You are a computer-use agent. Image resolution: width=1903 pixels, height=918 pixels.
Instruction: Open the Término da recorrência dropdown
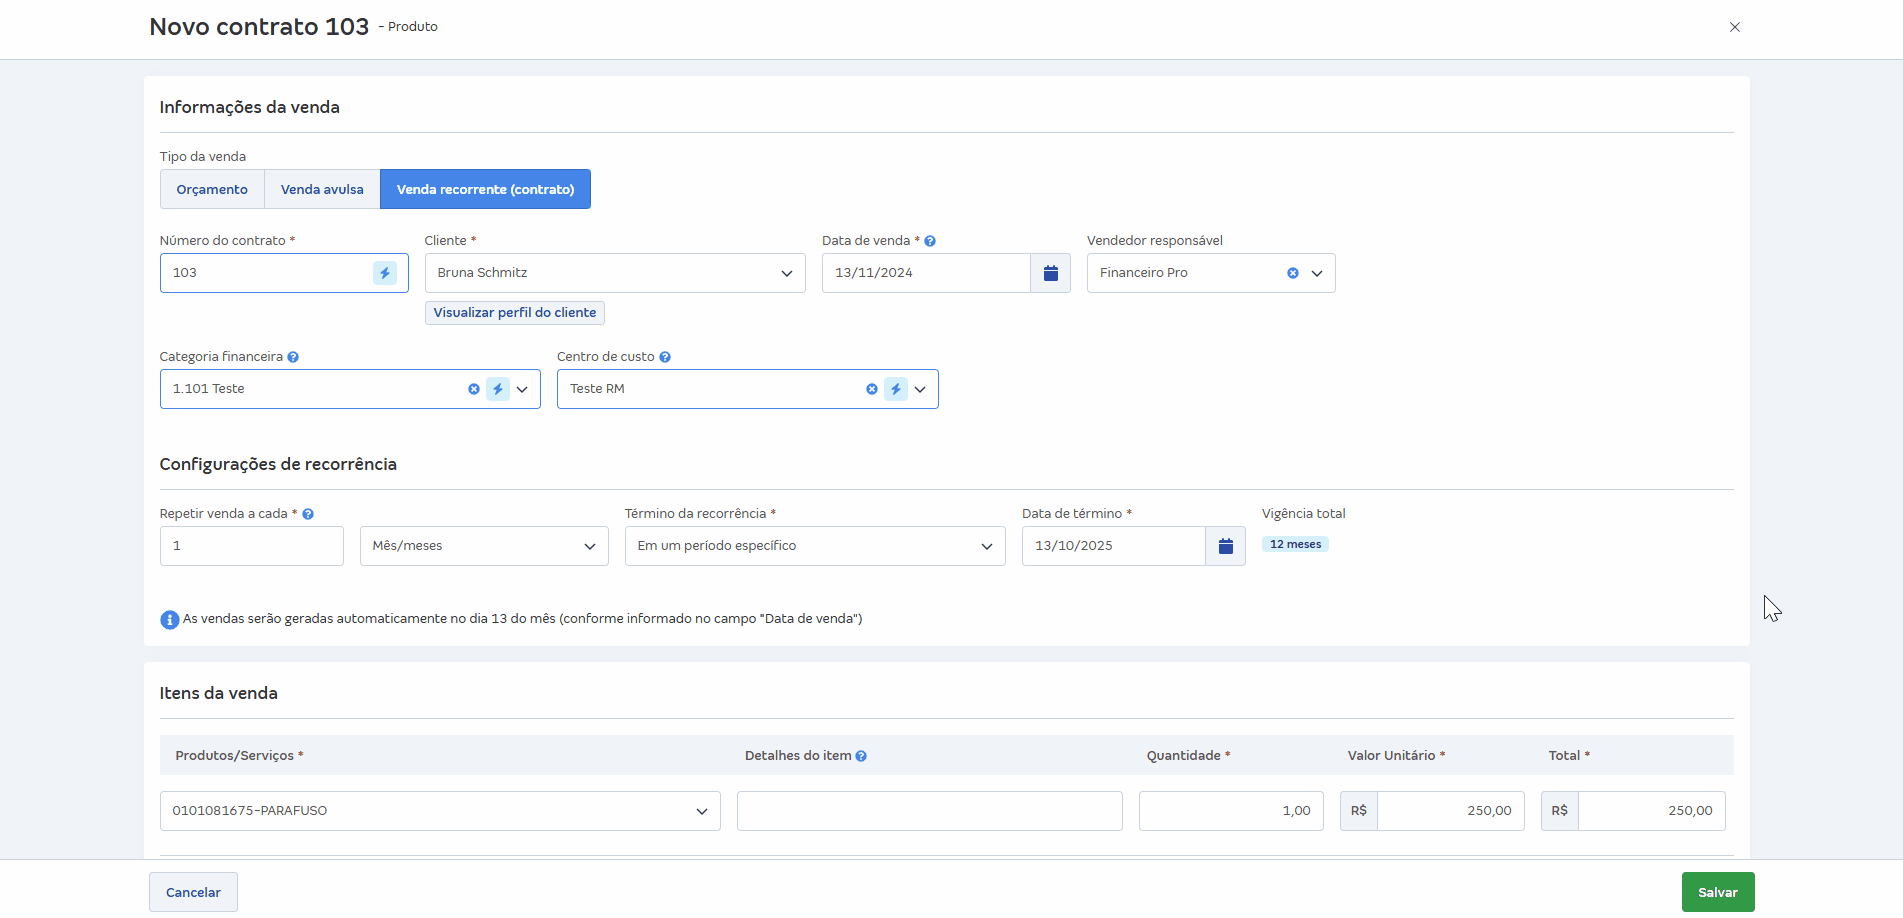(x=986, y=545)
